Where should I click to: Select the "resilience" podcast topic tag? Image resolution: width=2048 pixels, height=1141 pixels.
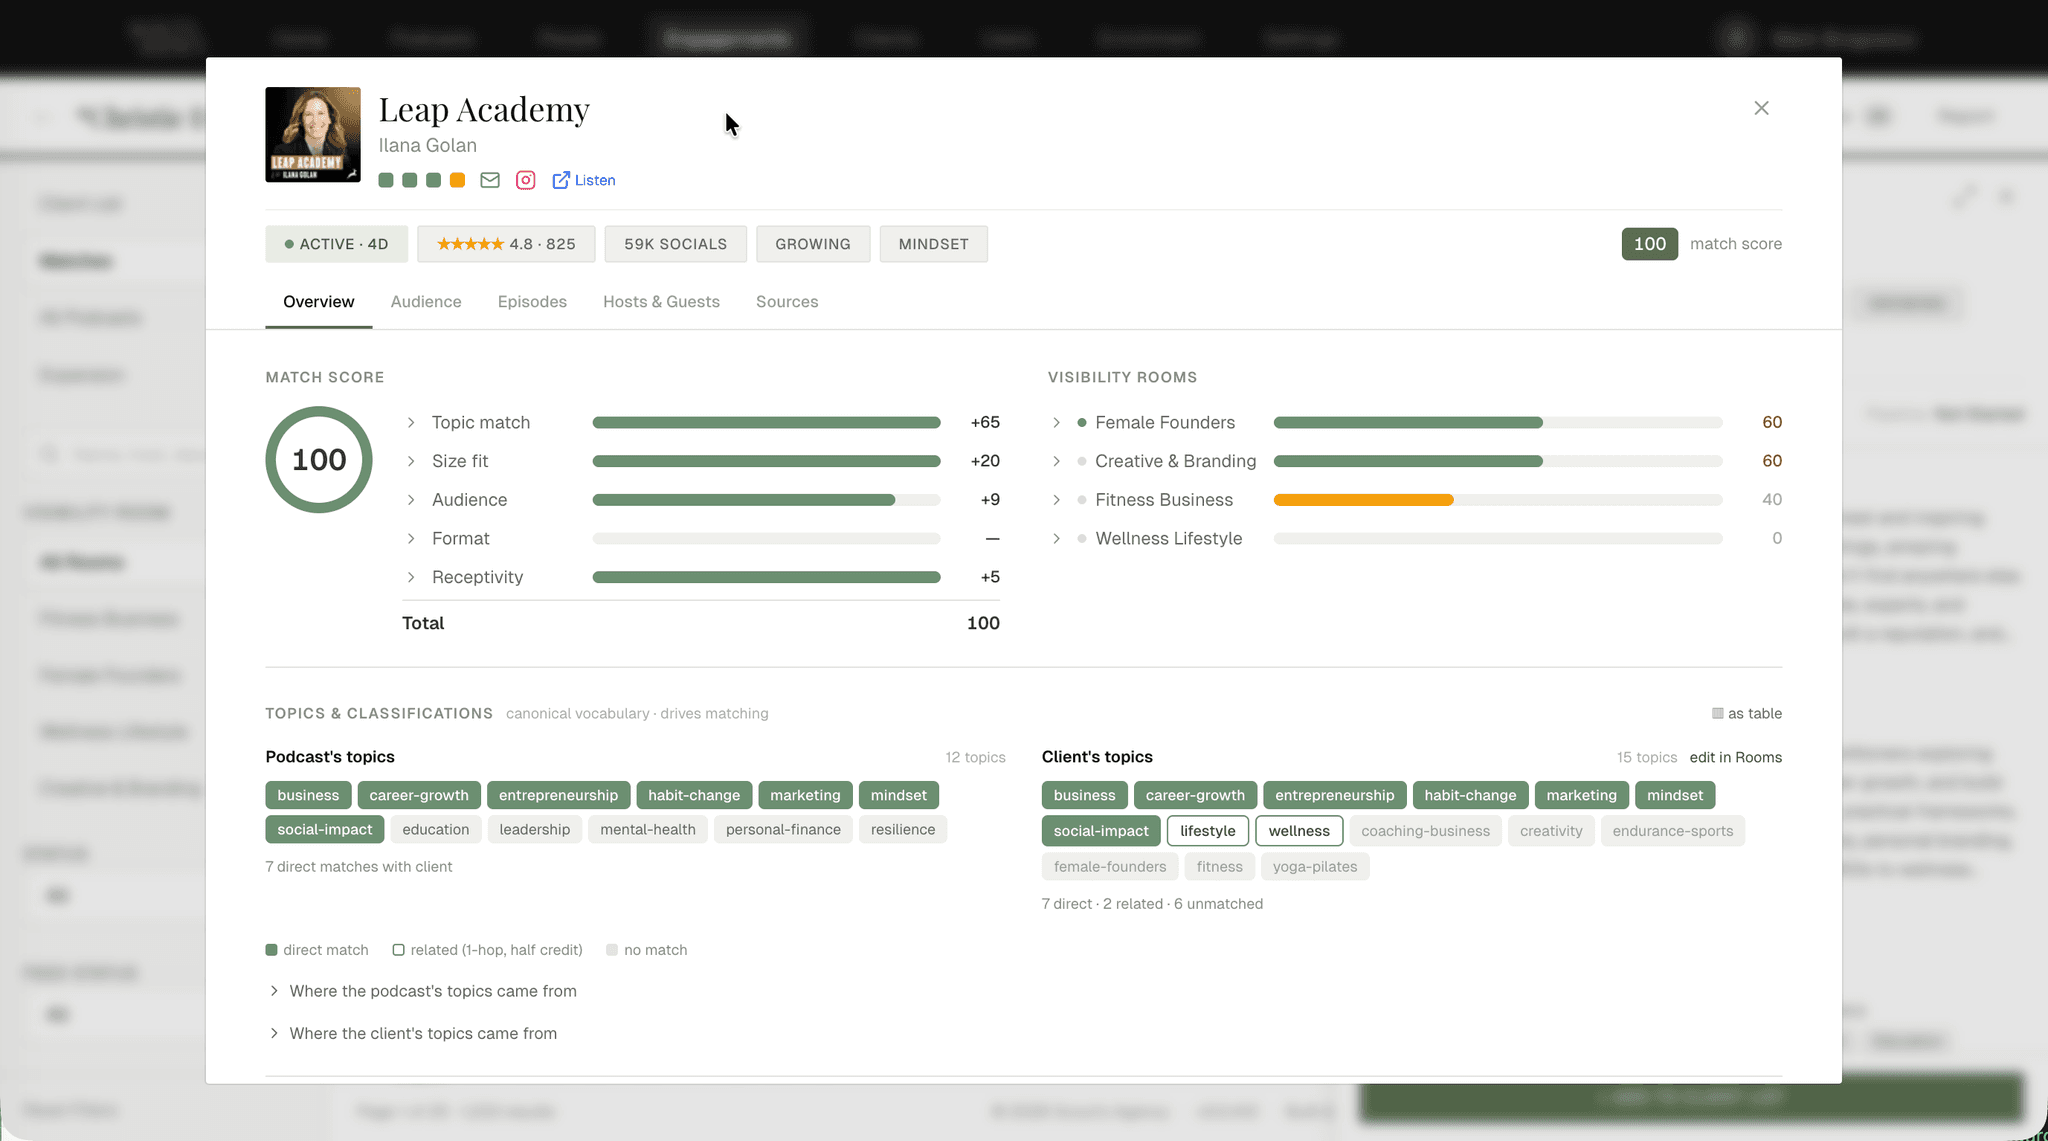[x=903, y=829]
